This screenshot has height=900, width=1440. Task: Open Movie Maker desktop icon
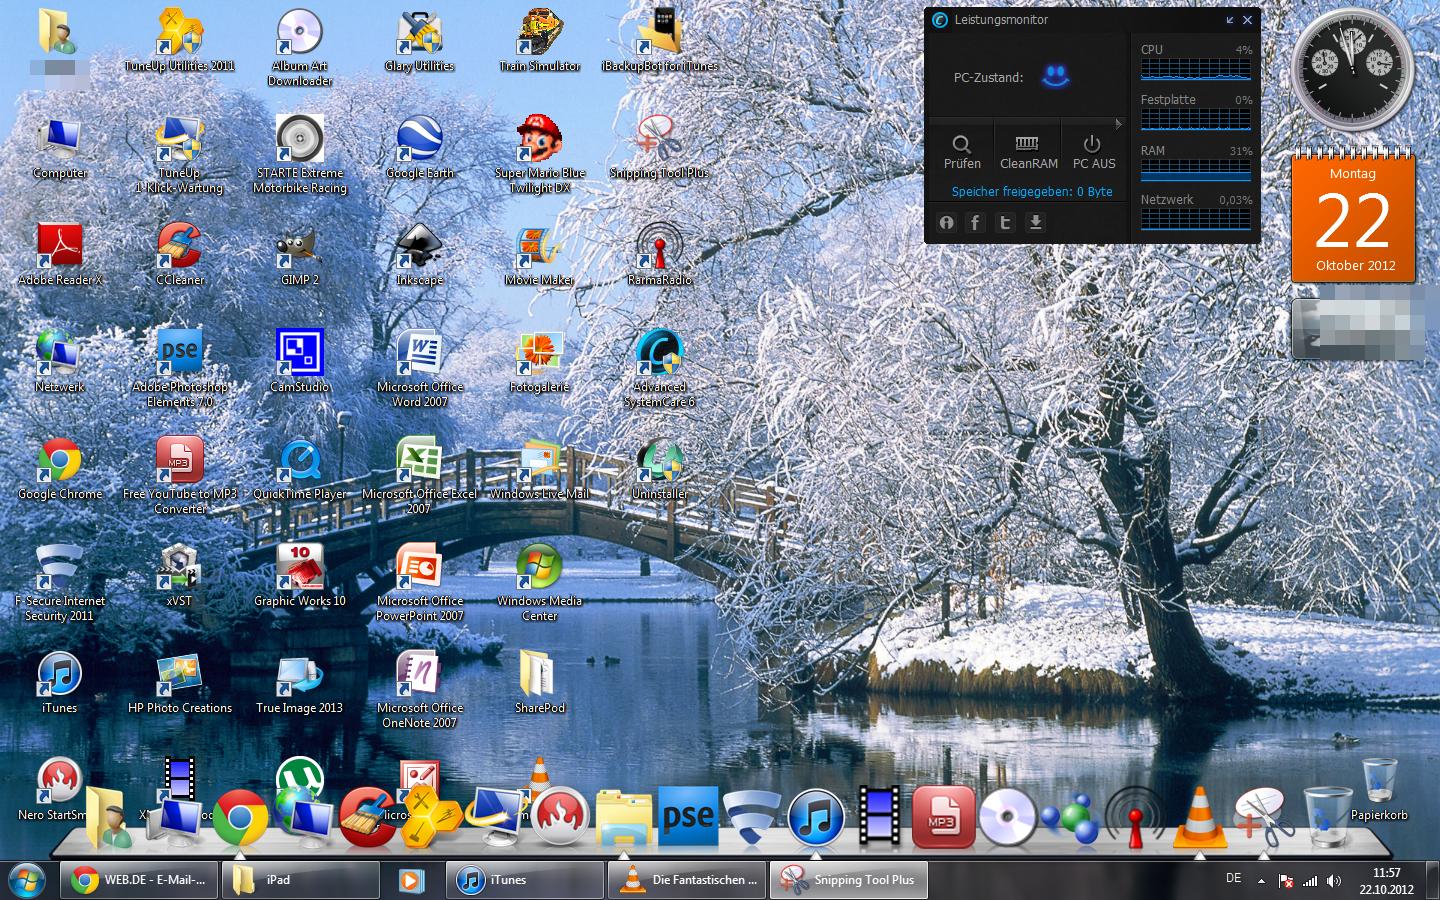[540, 255]
